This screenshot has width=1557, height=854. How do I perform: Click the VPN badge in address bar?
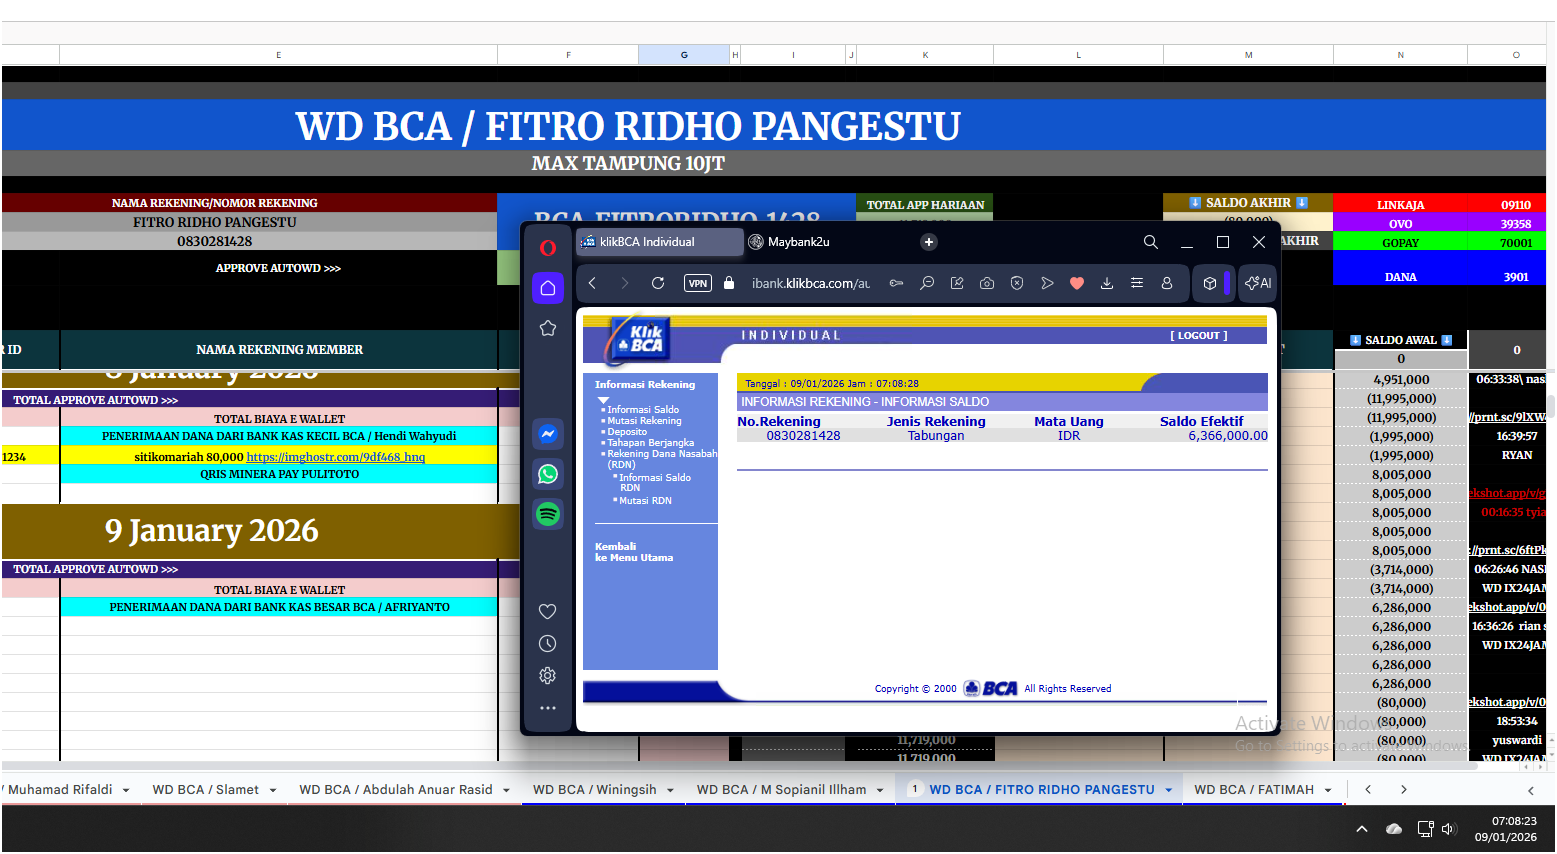coord(698,283)
